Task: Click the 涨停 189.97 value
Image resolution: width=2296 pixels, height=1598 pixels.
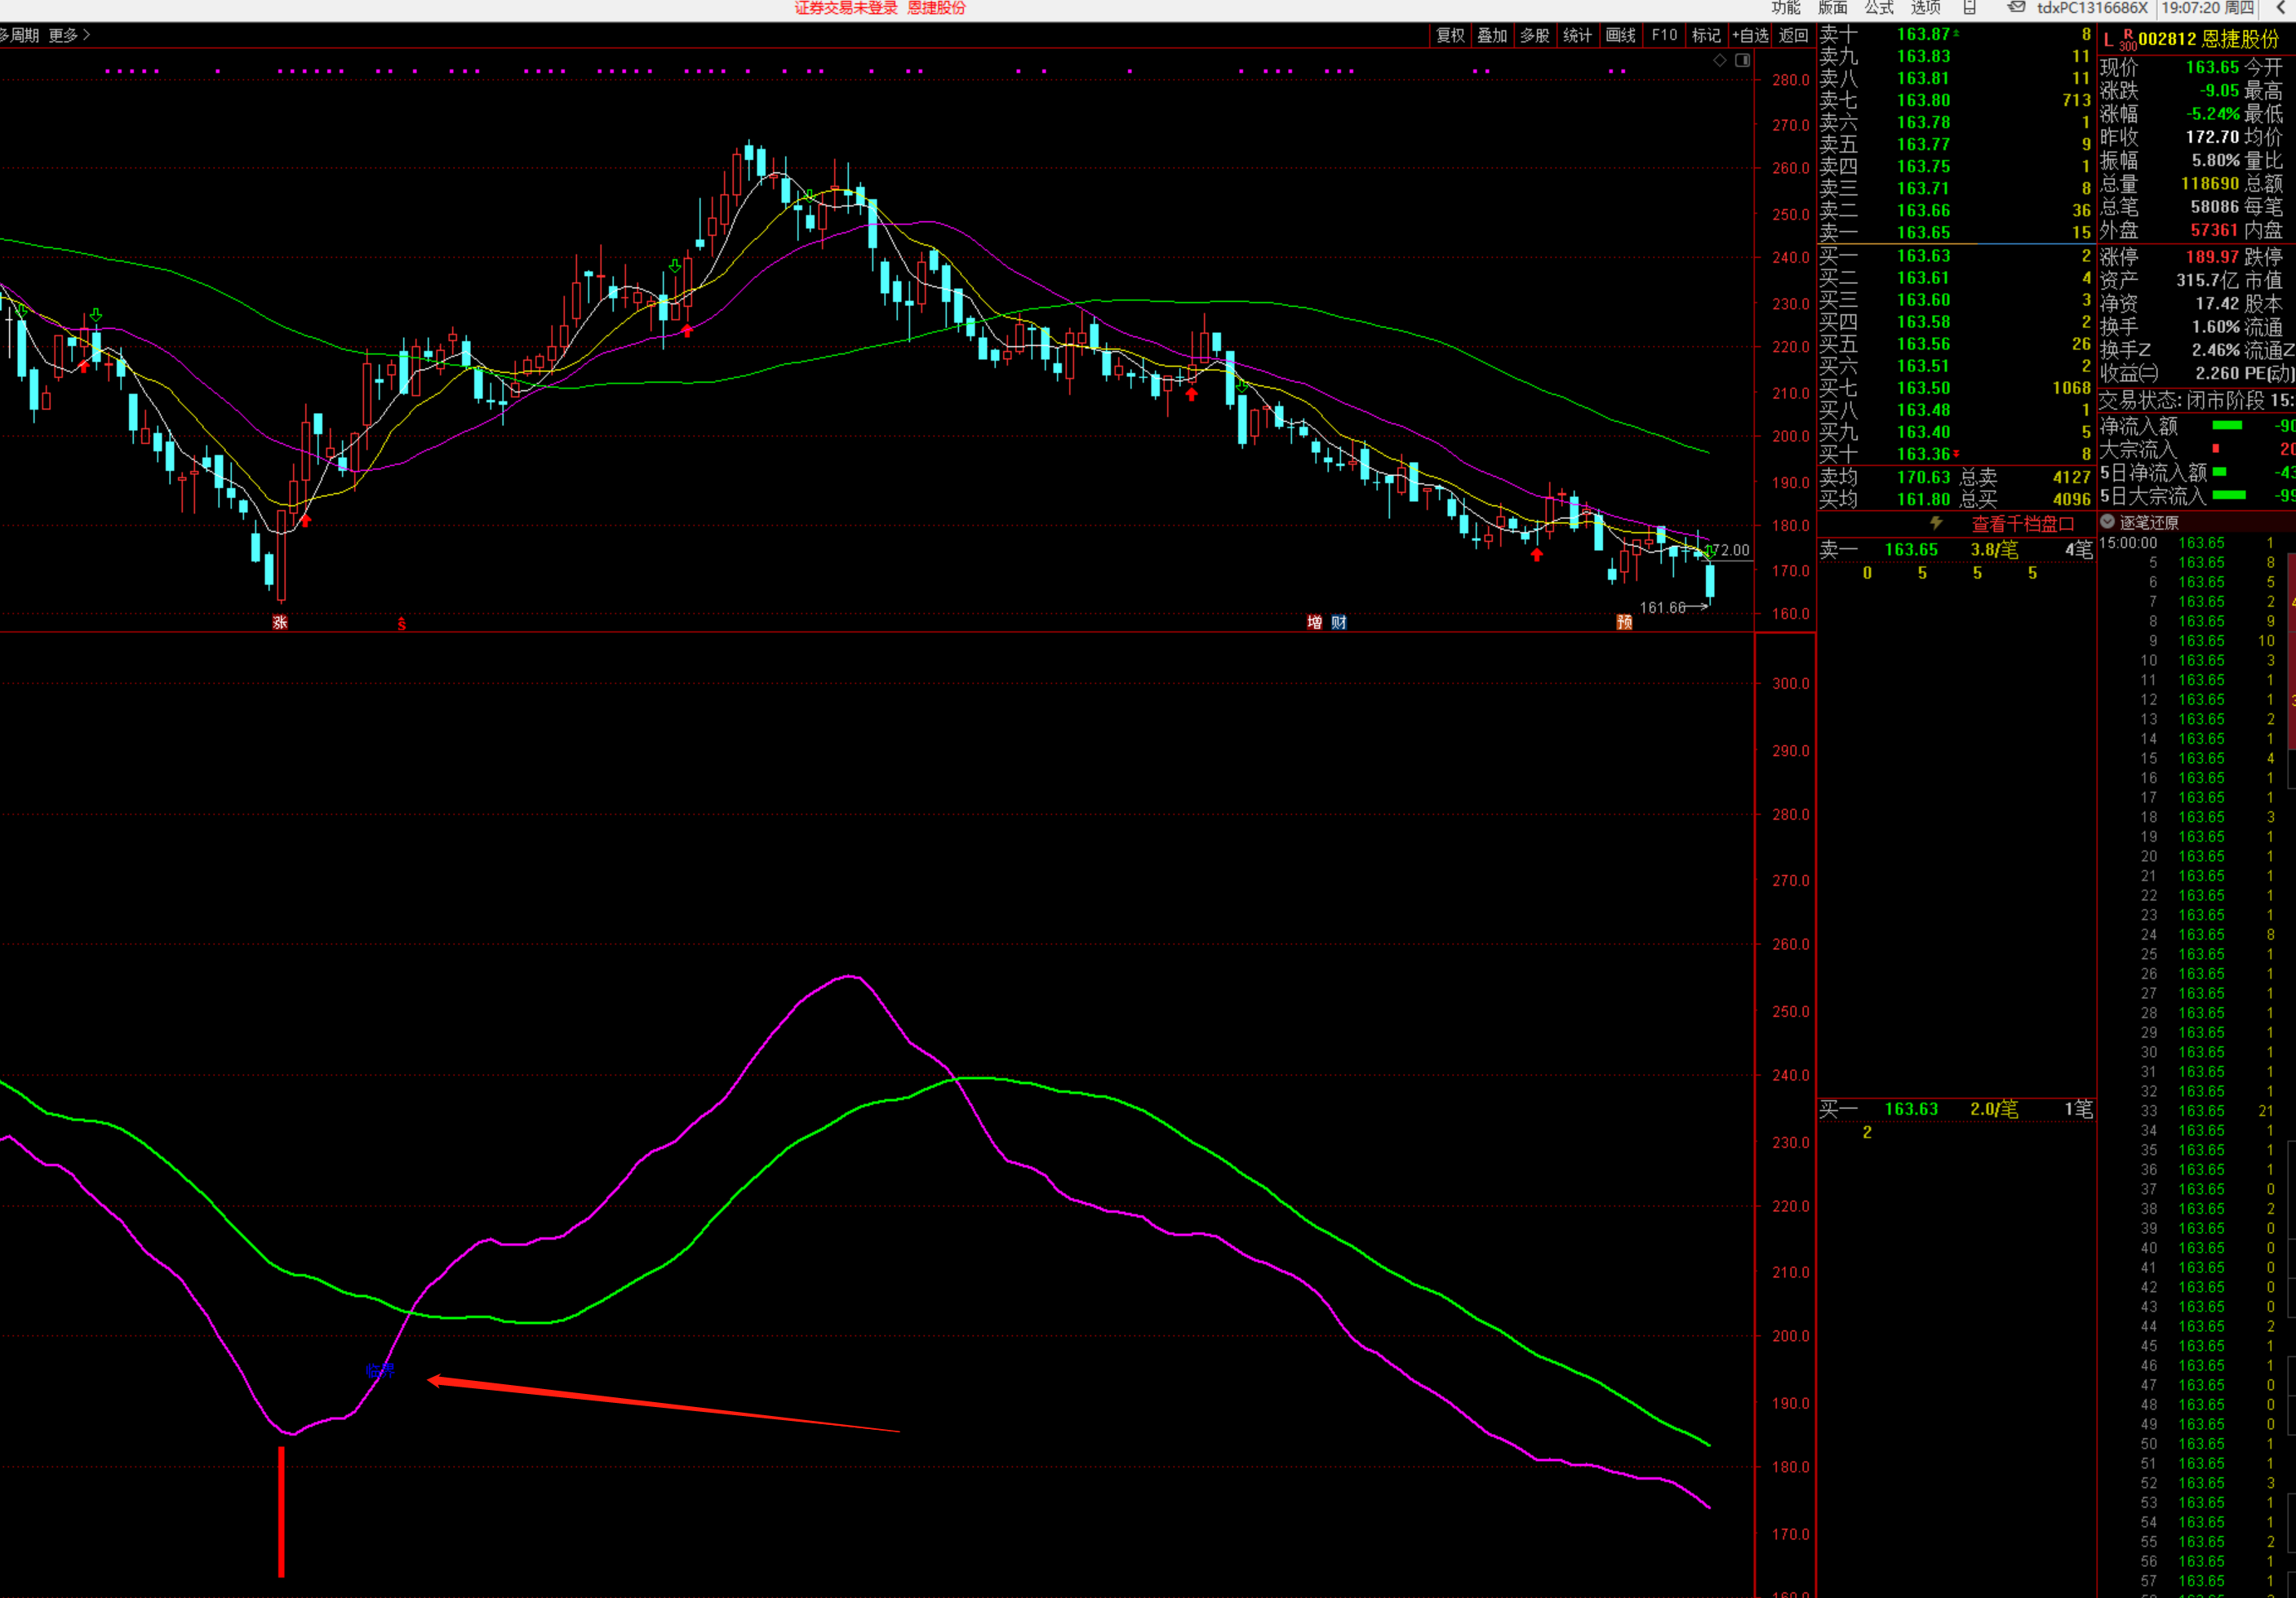Action: pyautogui.click(x=2212, y=257)
